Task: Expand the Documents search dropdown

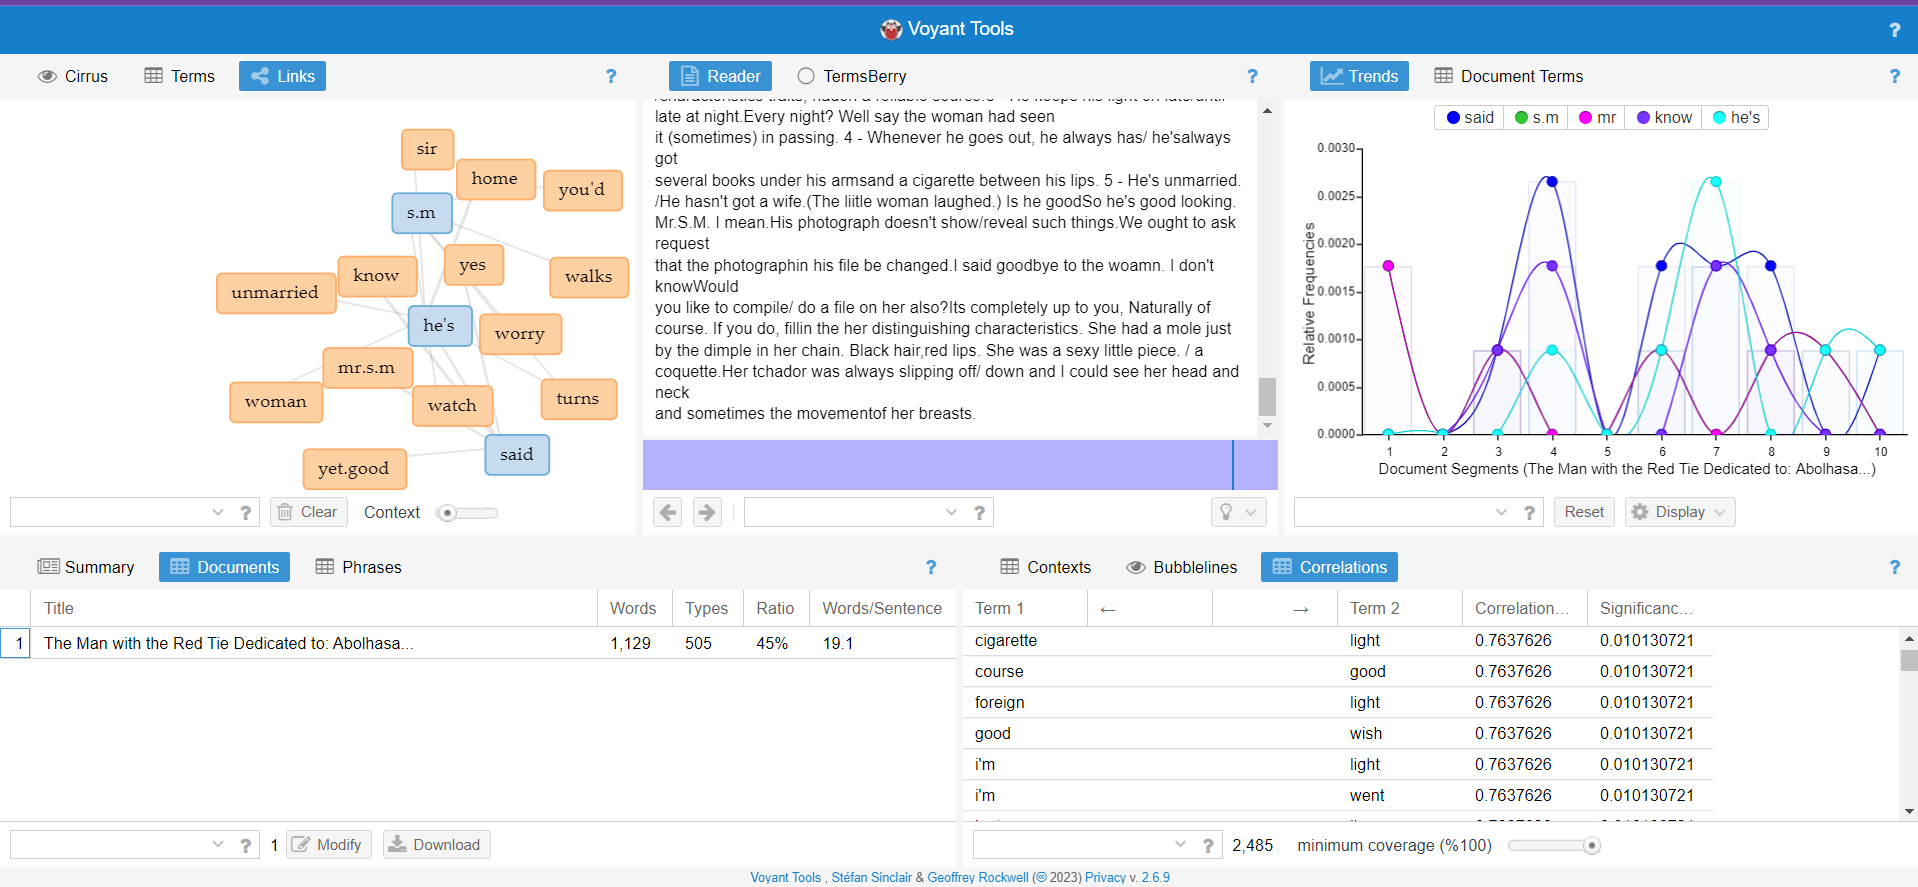Action: [x=218, y=845]
